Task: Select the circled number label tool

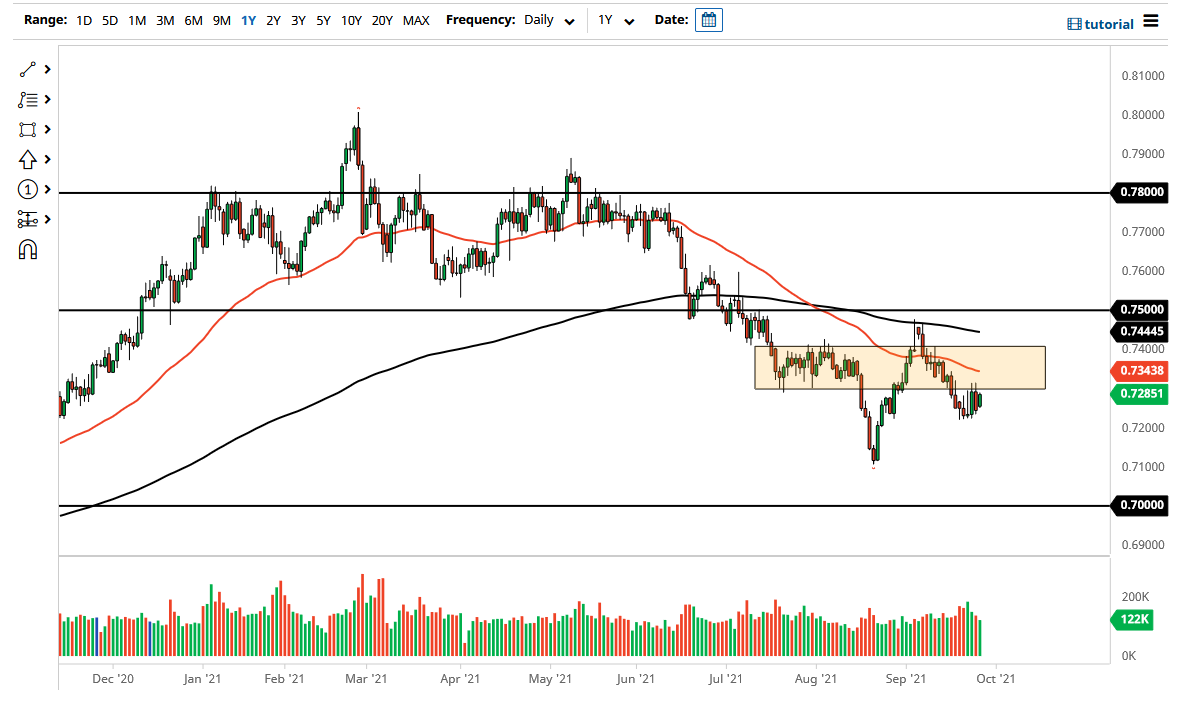Action: coord(27,188)
